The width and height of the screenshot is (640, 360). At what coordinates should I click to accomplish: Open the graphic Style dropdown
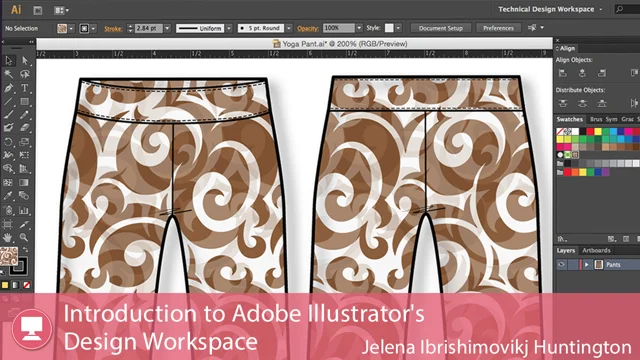pos(398,28)
